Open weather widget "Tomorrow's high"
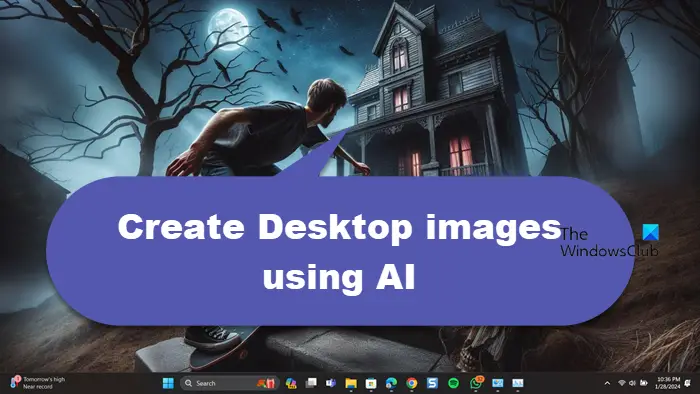 pos(38,383)
